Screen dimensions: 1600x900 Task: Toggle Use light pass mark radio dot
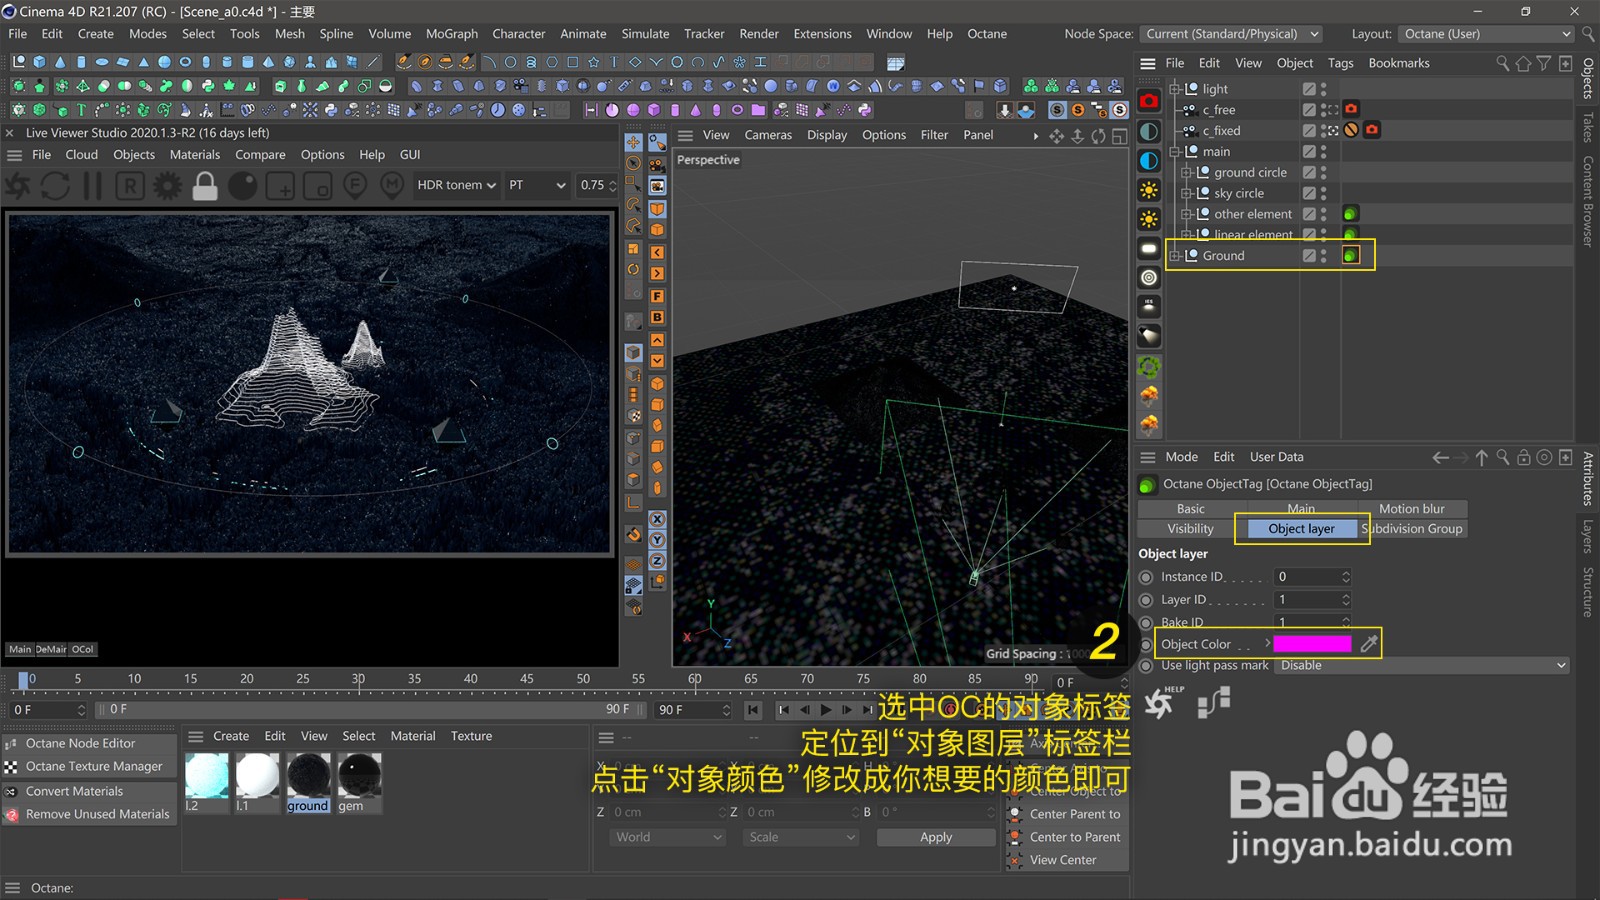click(x=1146, y=666)
